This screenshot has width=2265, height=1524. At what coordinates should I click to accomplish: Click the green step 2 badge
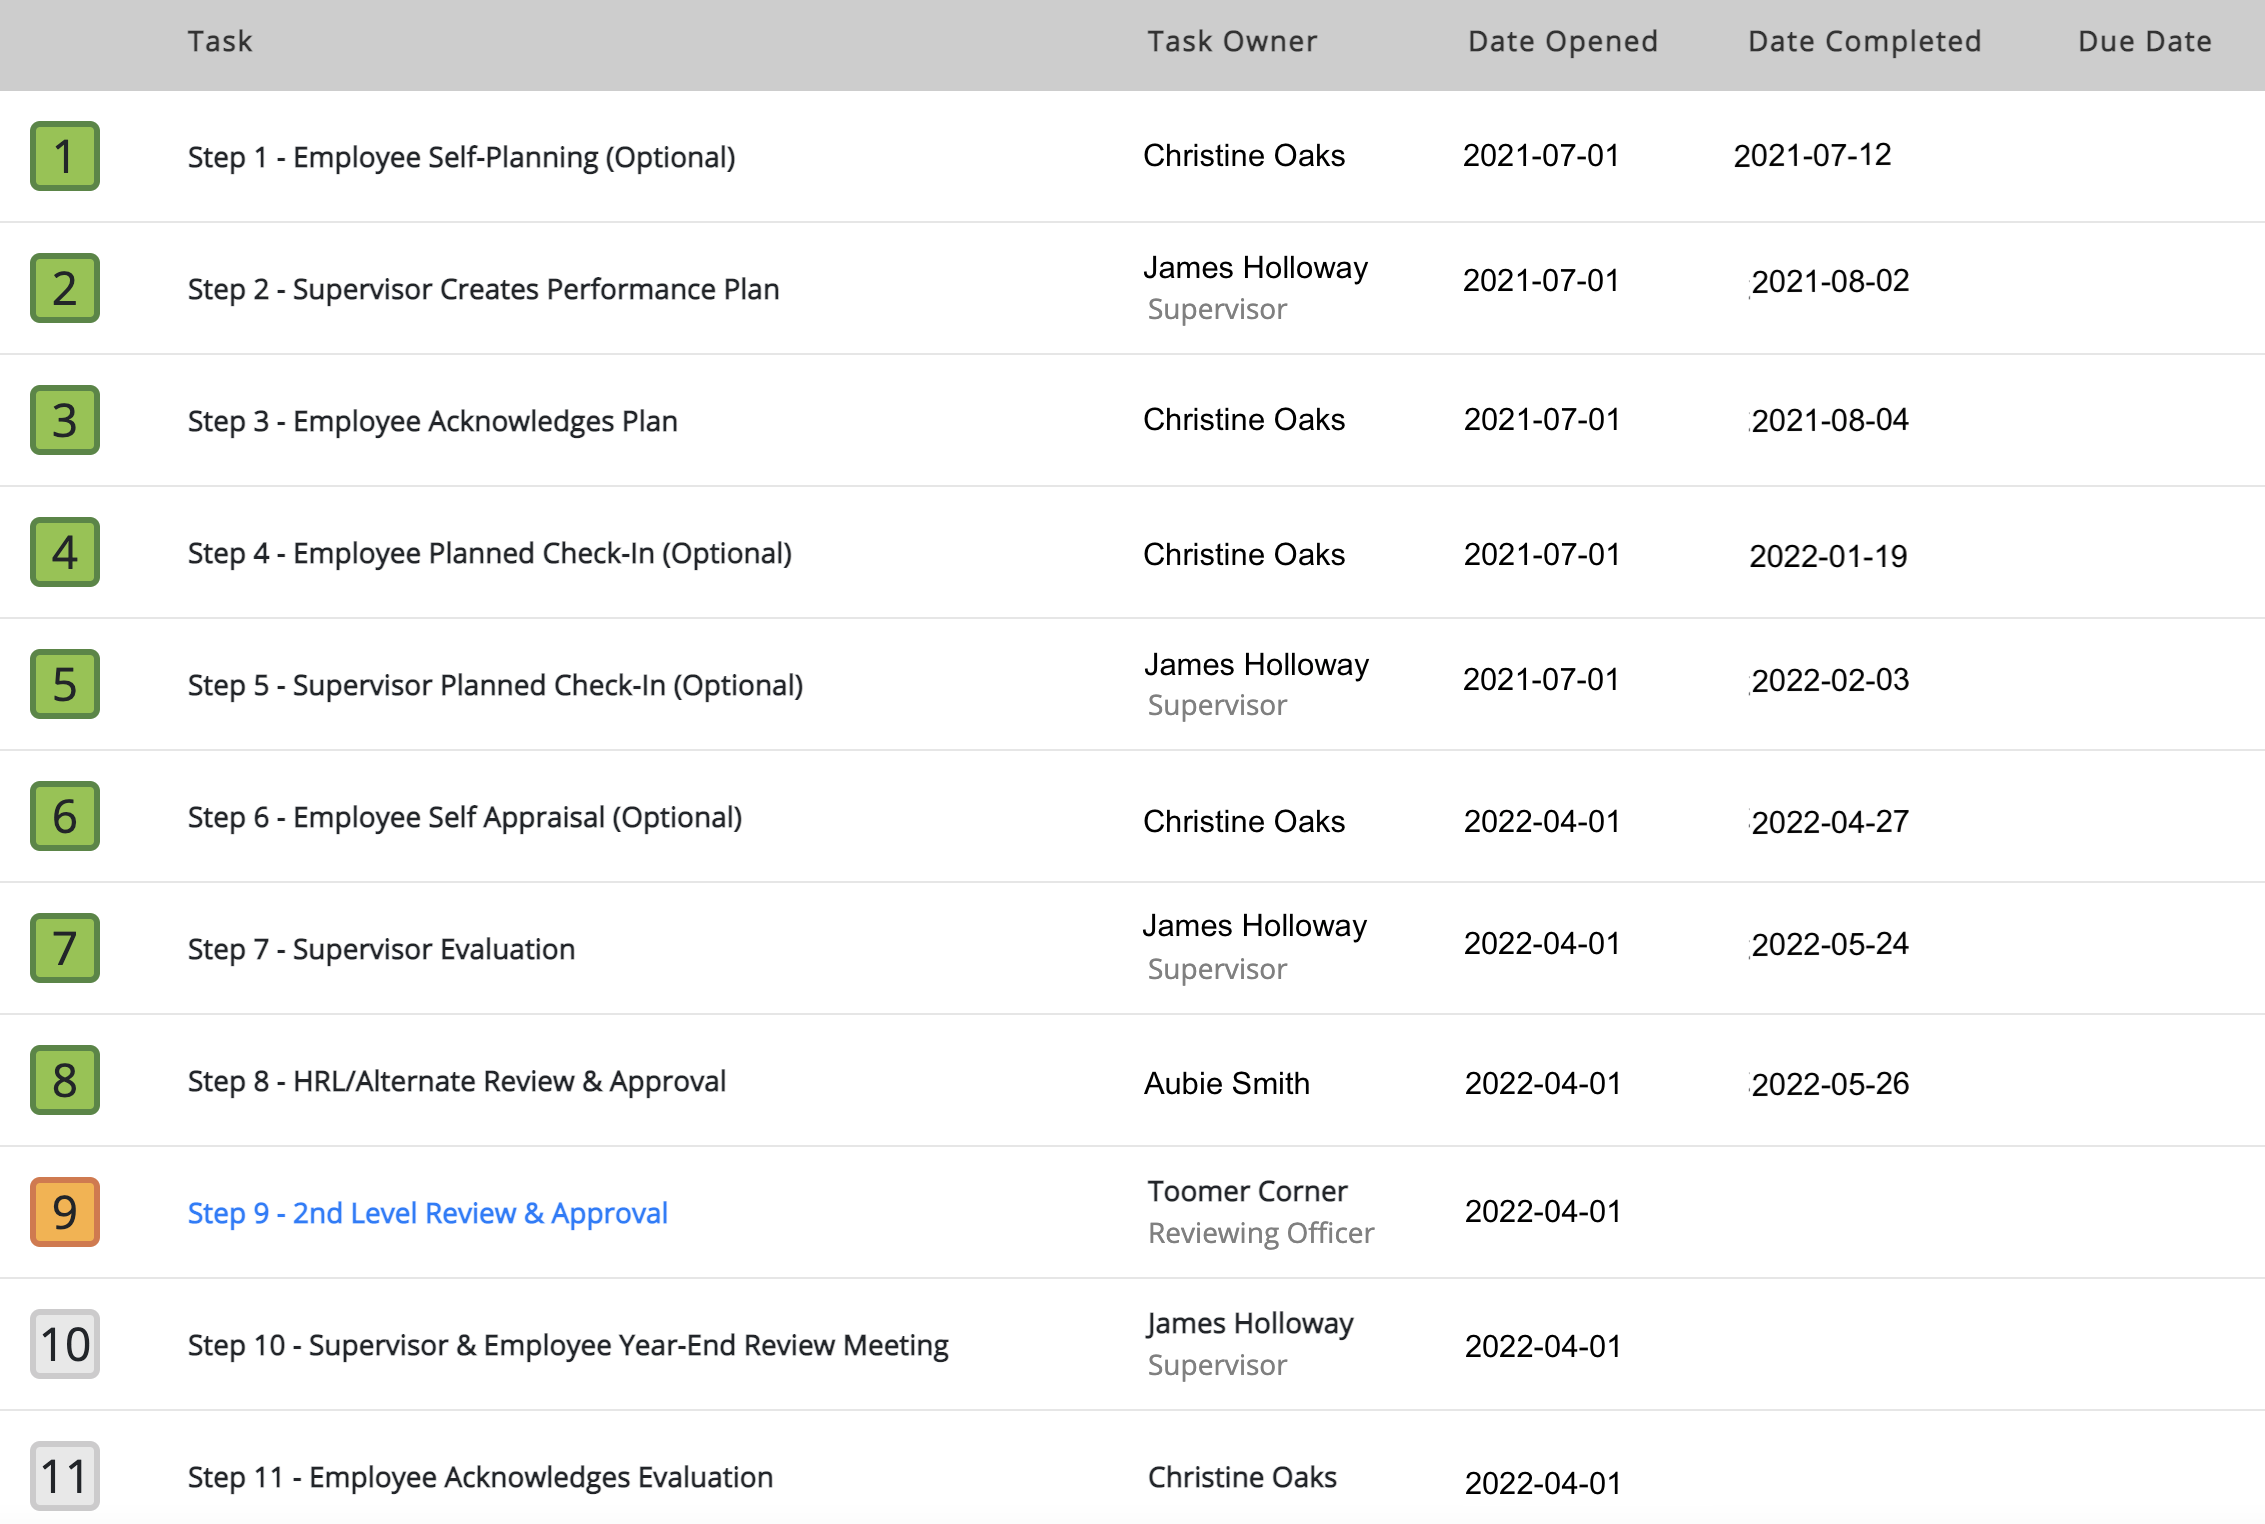[x=65, y=288]
